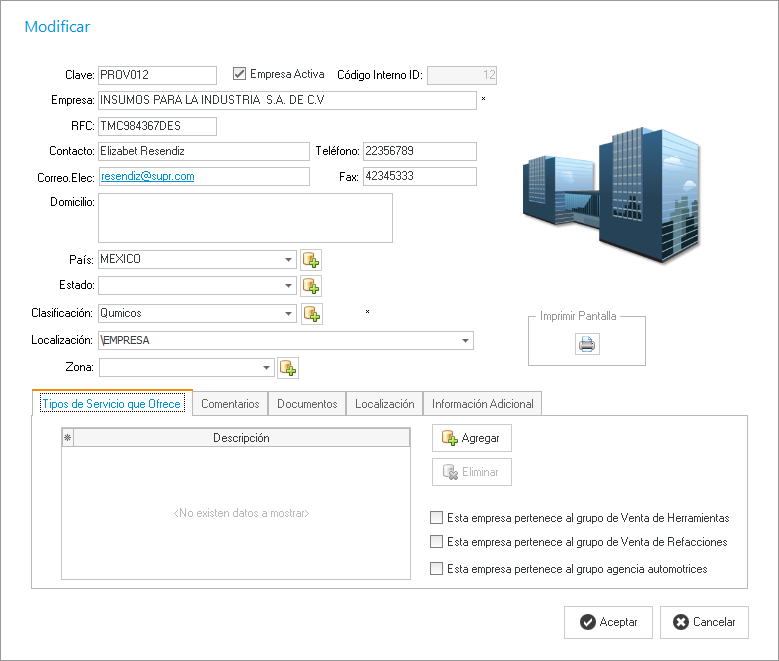Click the Cancelar button
The width and height of the screenshot is (779, 661).
(704, 622)
